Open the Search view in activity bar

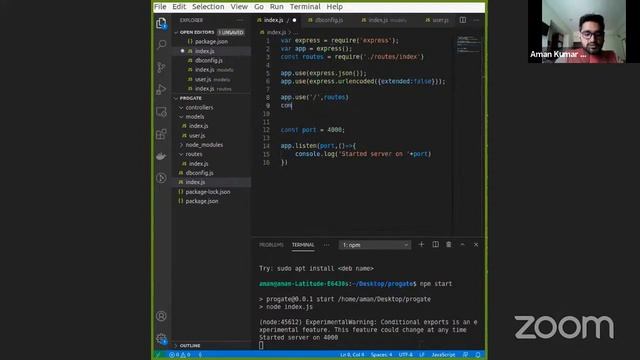(161, 44)
